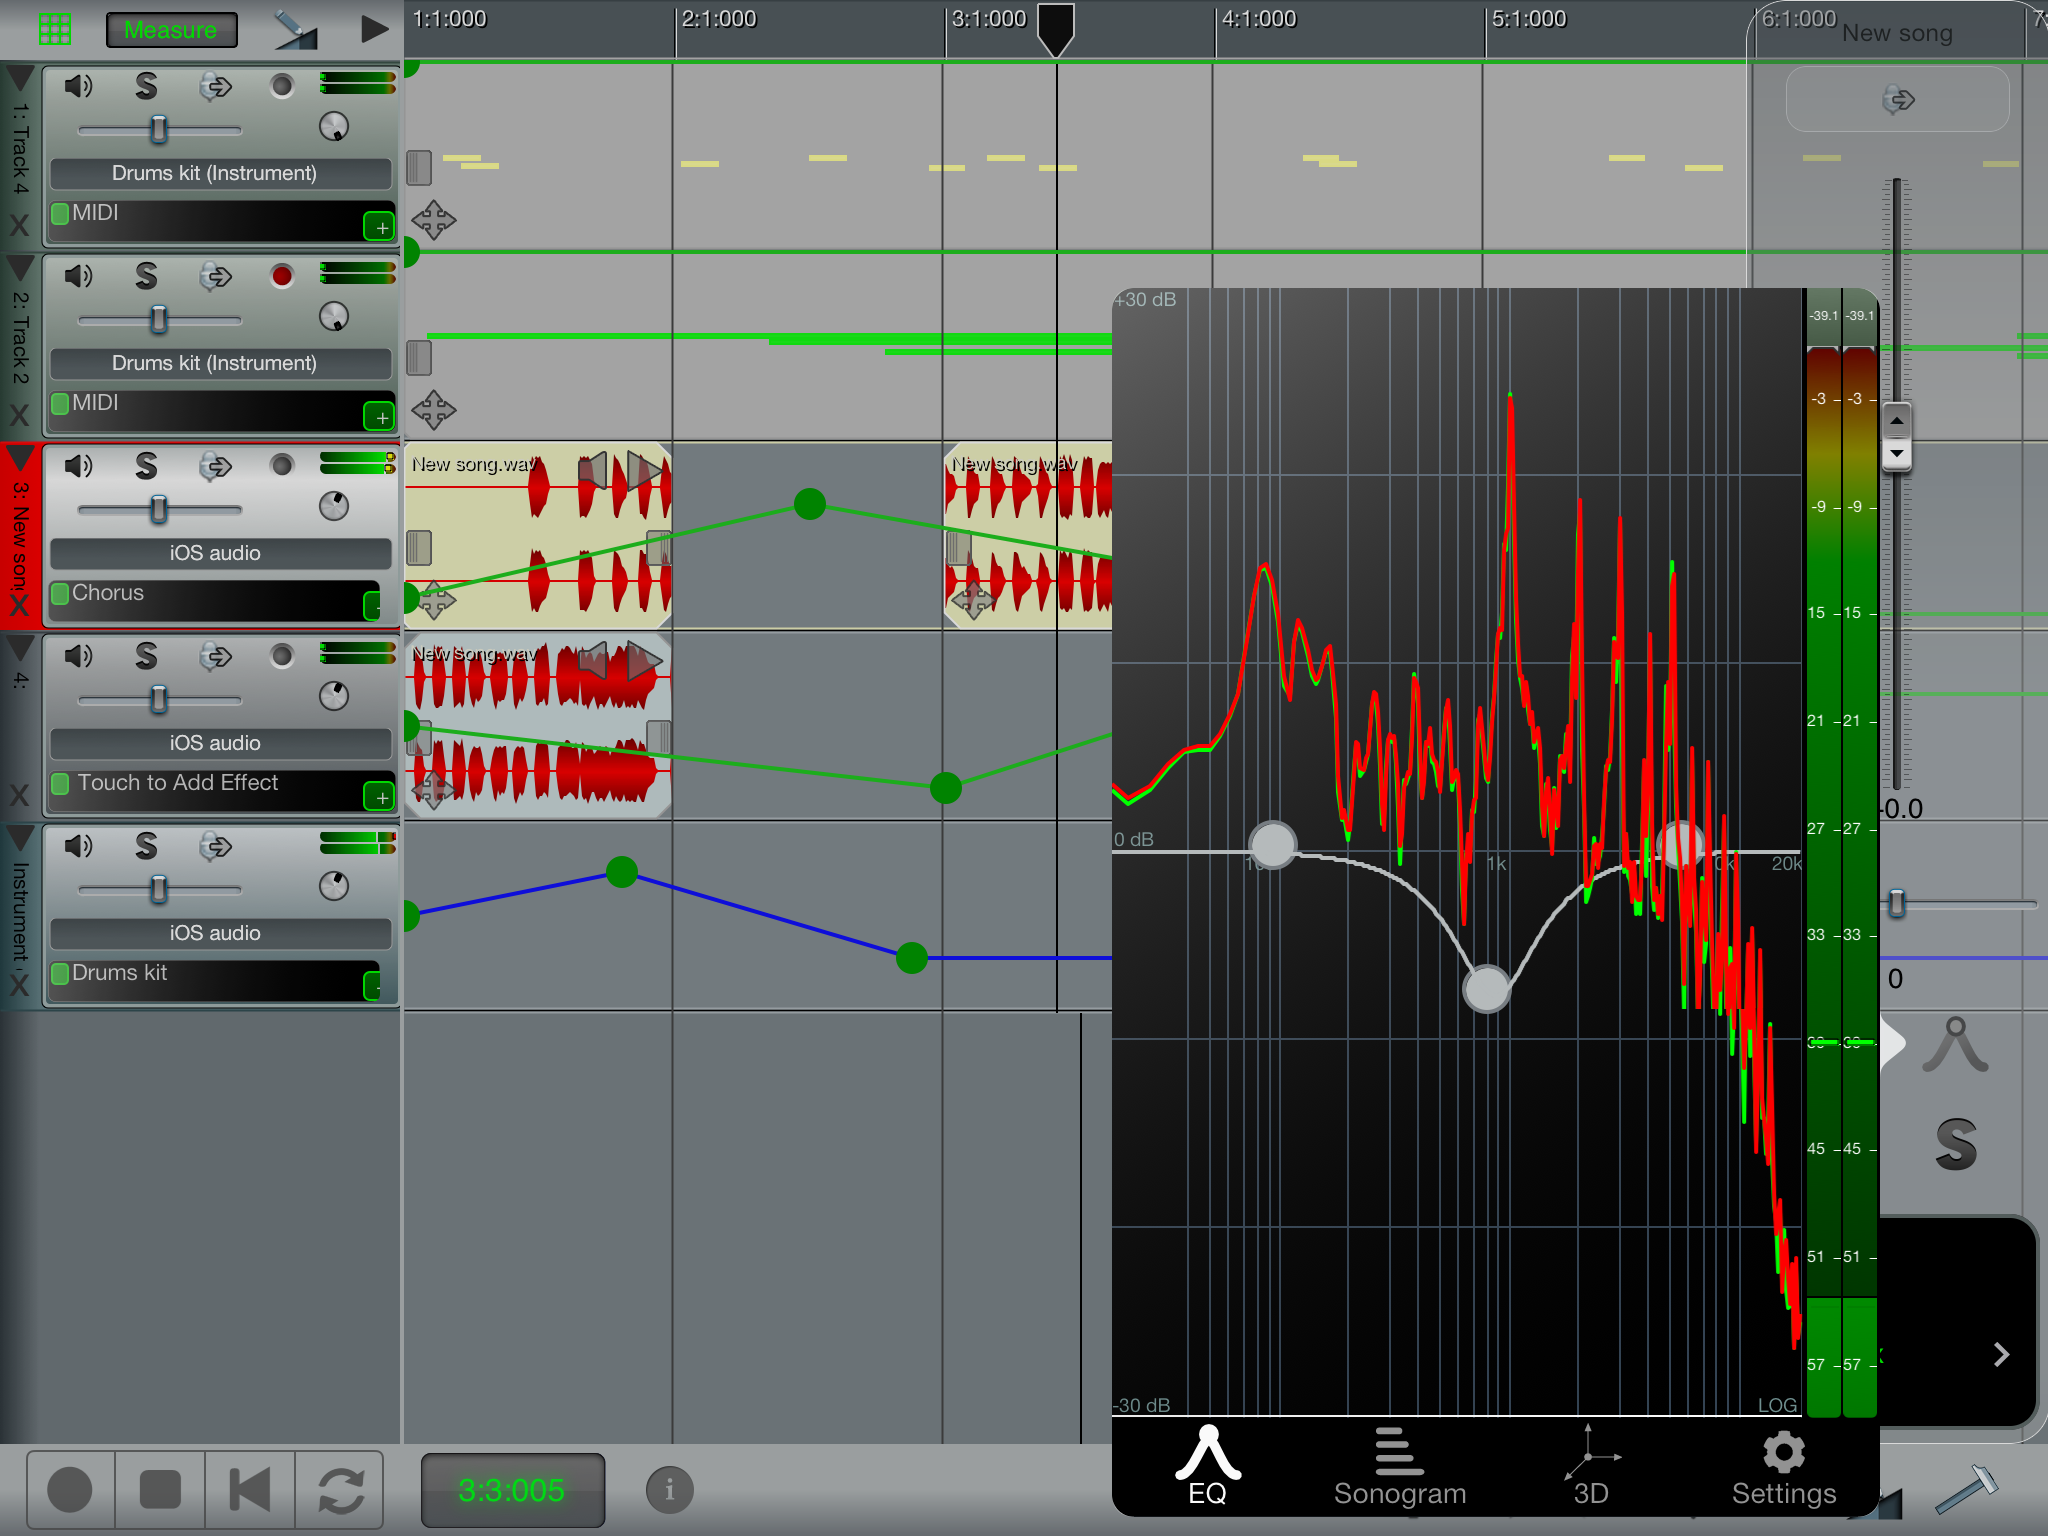2048x1536 pixels.
Task: Collapse Track 2 using its triangle
Action: pyautogui.click(x=21, y=267)
